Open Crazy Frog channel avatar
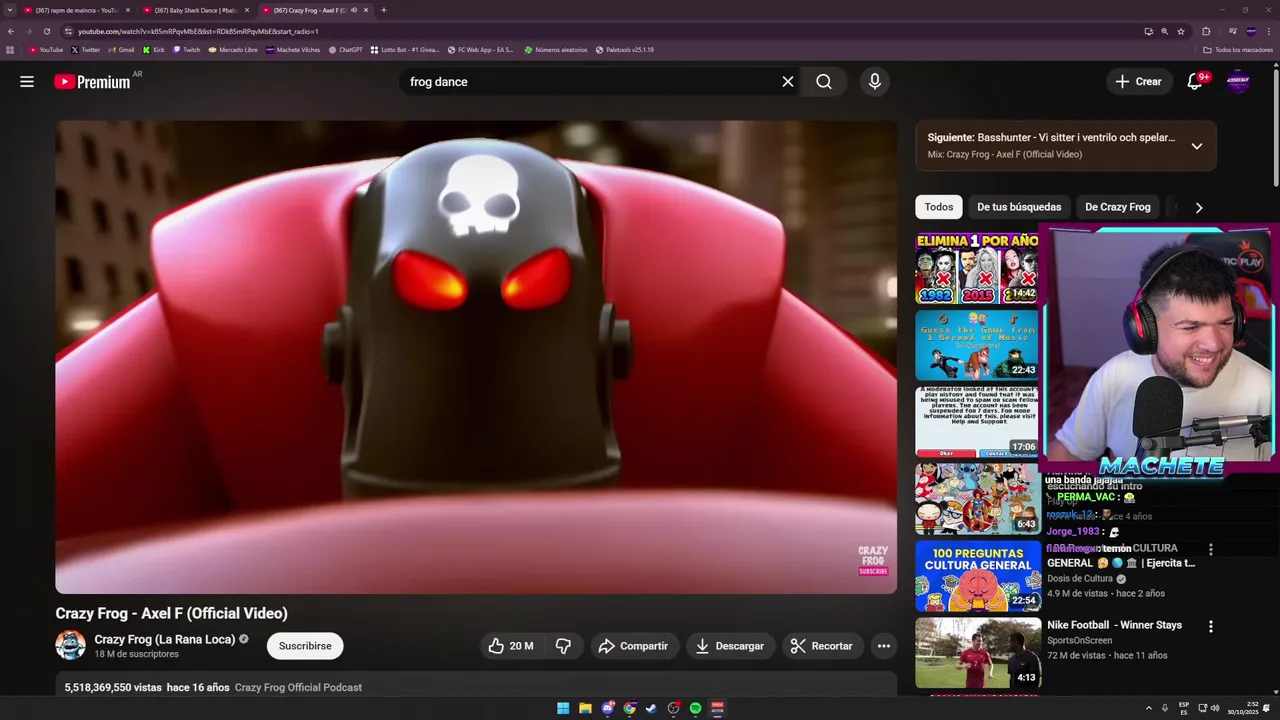1280x720 pixels. pos(70,646)
